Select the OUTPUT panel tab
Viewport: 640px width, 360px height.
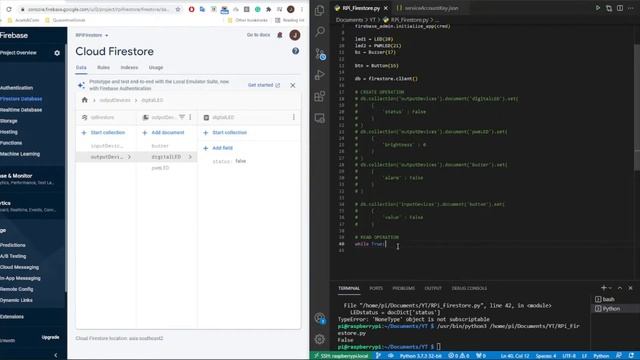point(433,288)
